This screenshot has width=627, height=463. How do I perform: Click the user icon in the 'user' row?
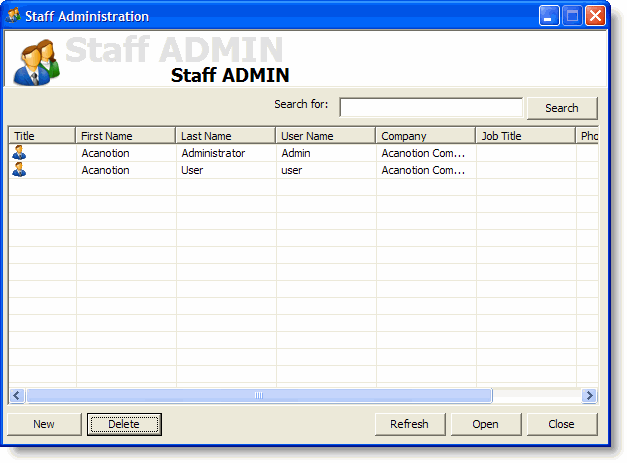click(x=19, y=170)
